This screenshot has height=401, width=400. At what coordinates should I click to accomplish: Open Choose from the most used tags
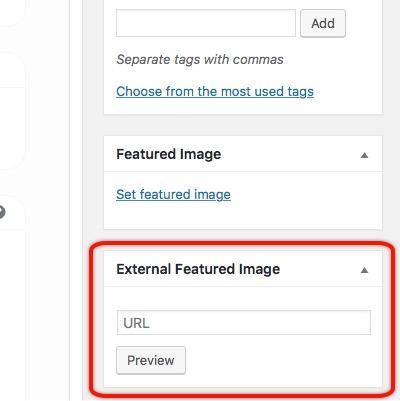(215, 91)
